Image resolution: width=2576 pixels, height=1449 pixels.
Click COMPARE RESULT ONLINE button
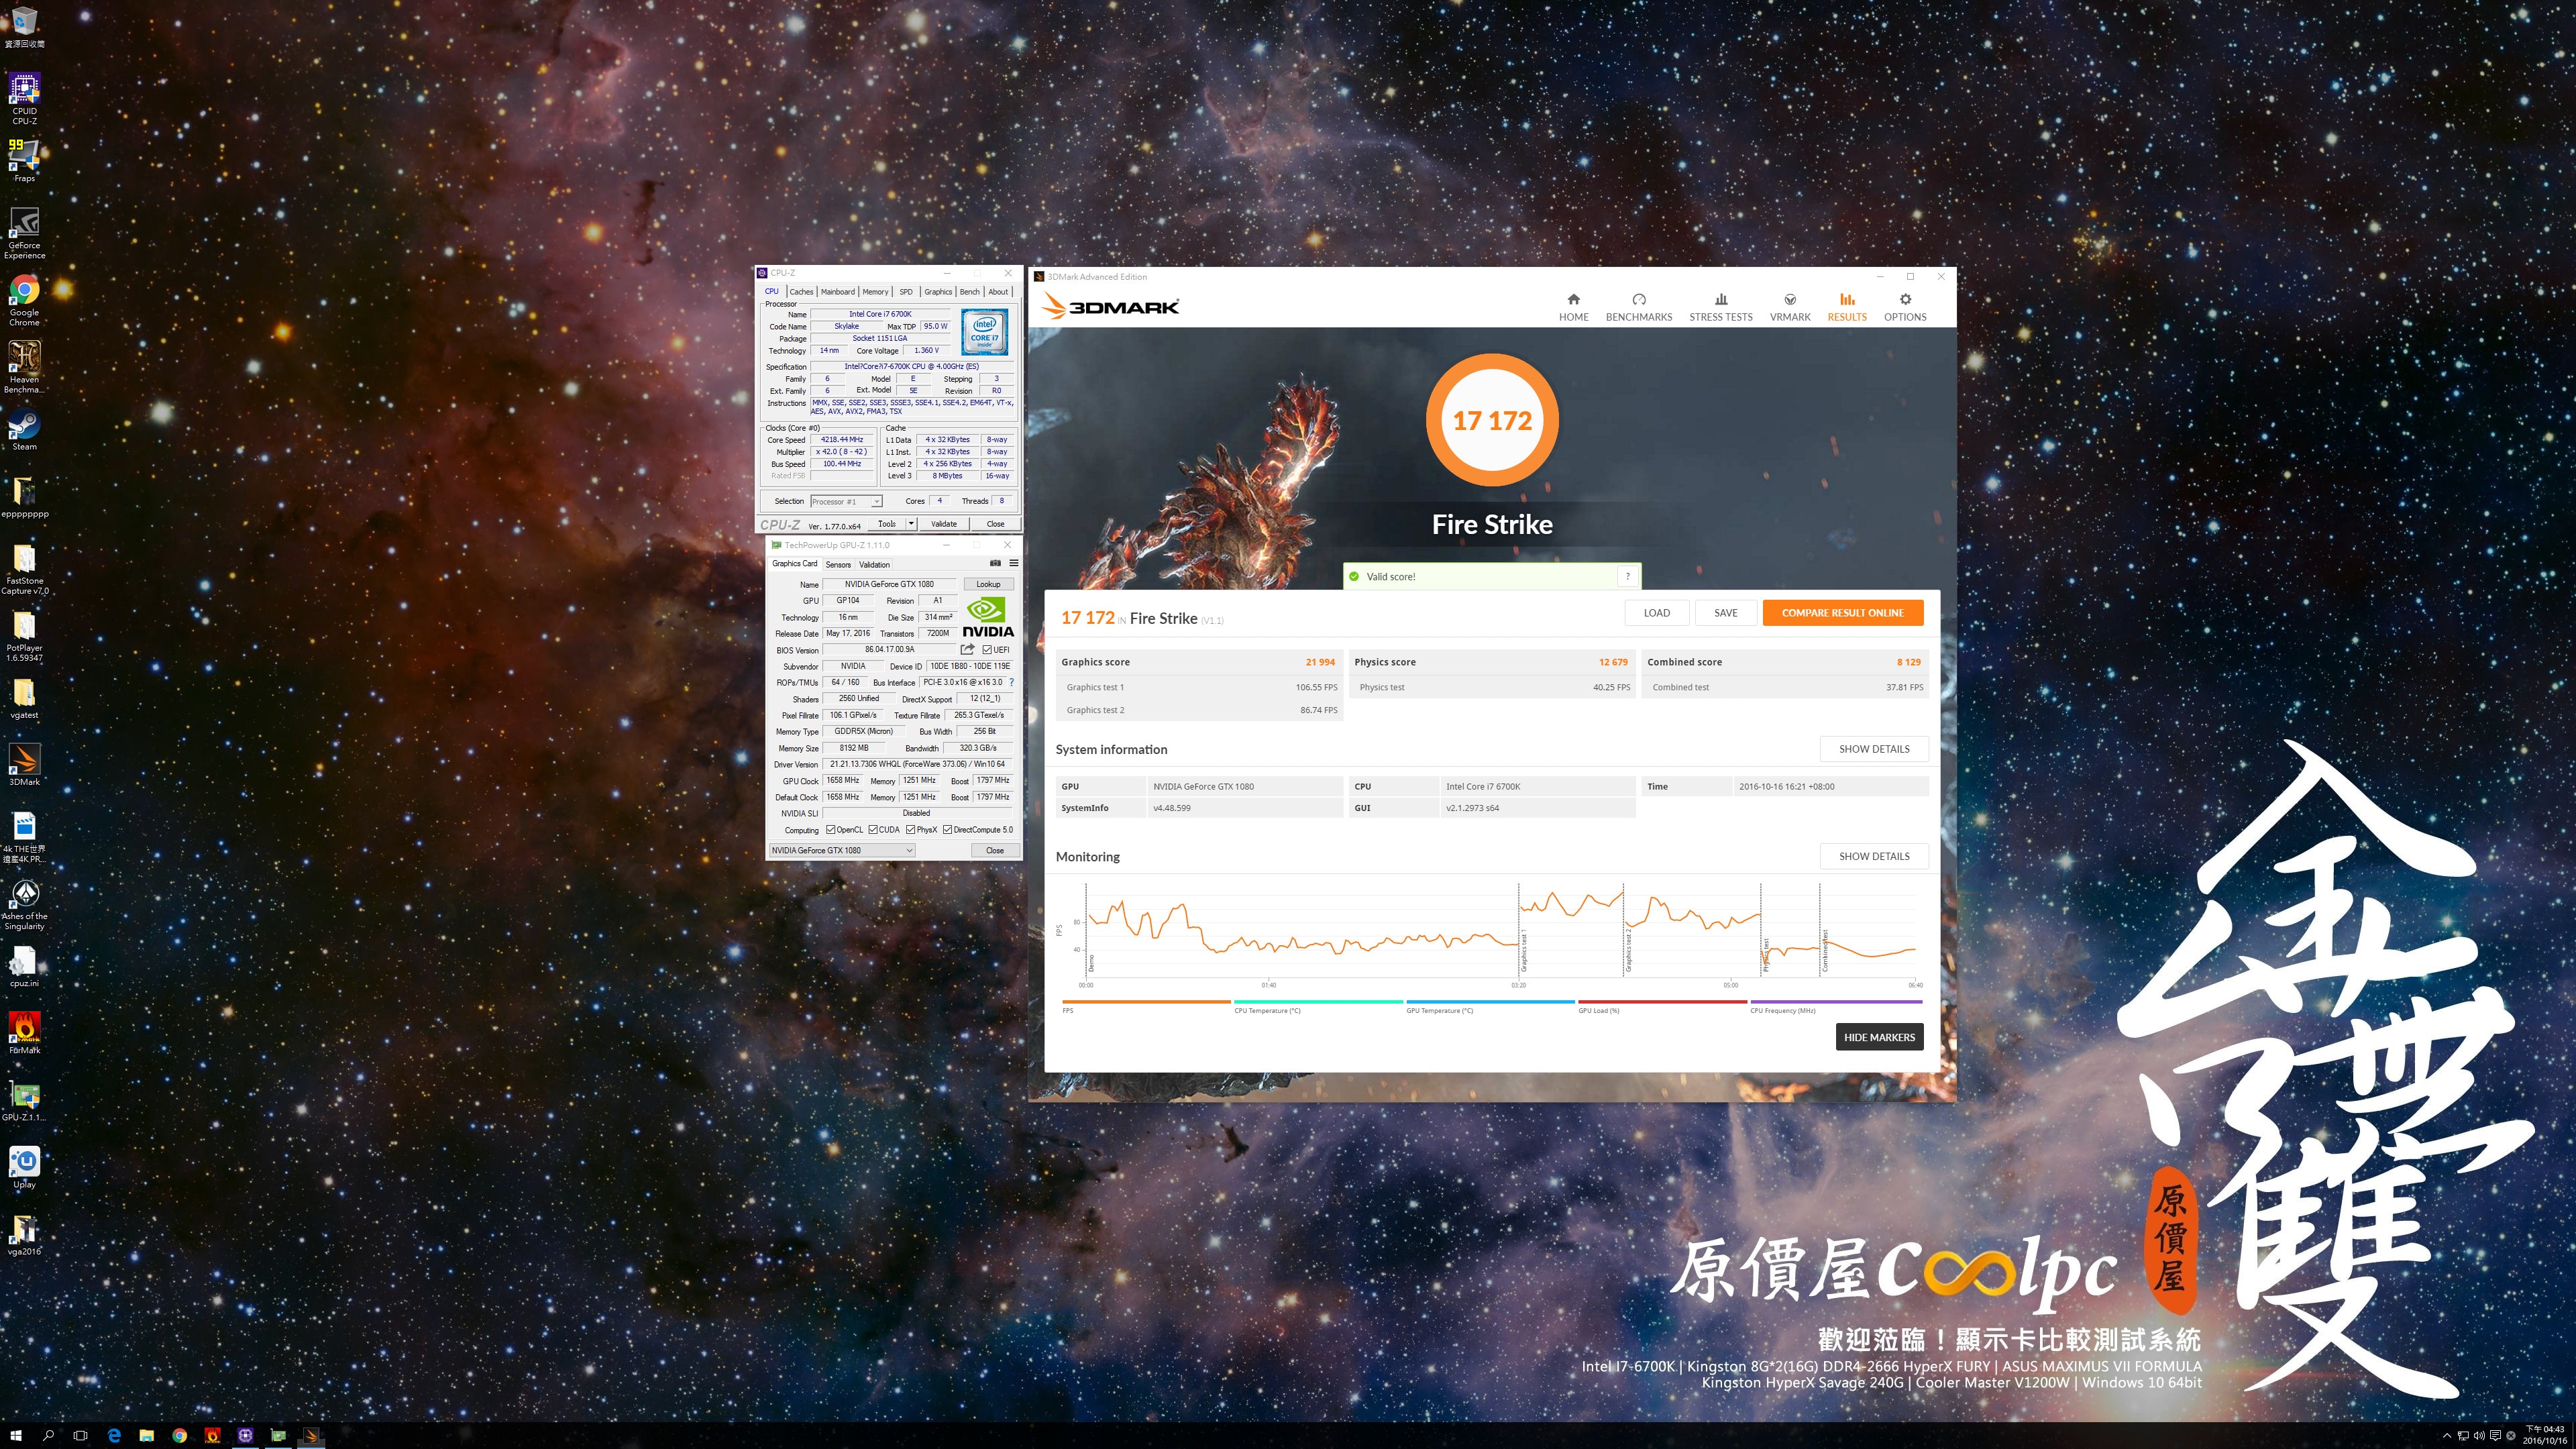pos(1842,613)
